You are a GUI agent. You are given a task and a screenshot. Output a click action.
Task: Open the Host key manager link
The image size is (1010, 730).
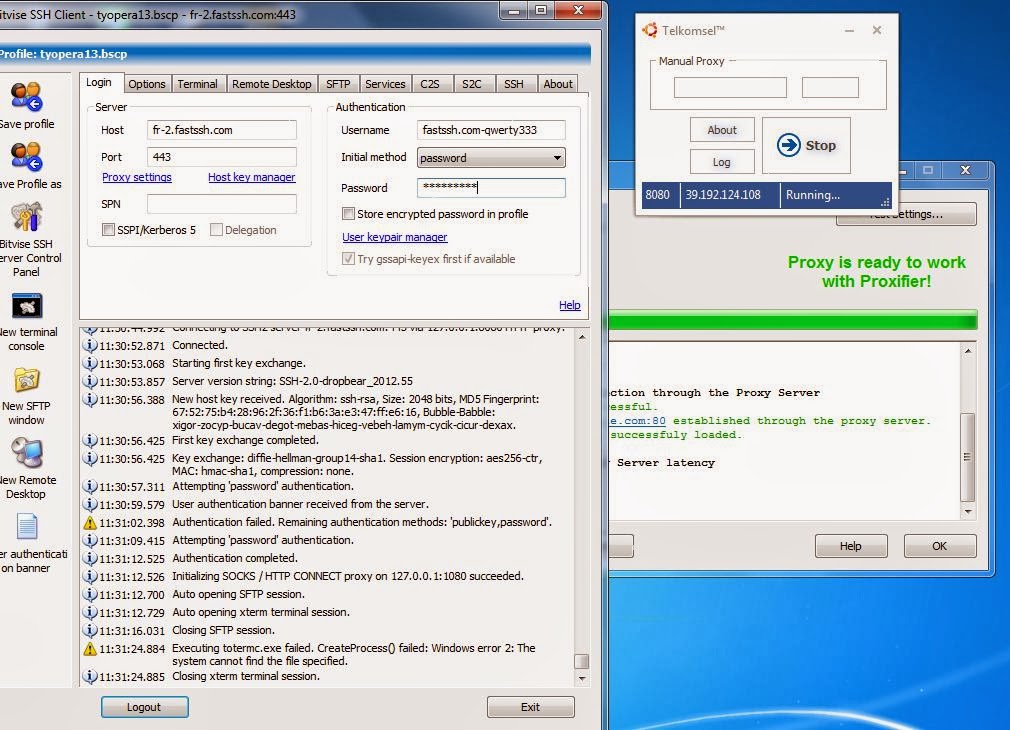click(251, 177)
